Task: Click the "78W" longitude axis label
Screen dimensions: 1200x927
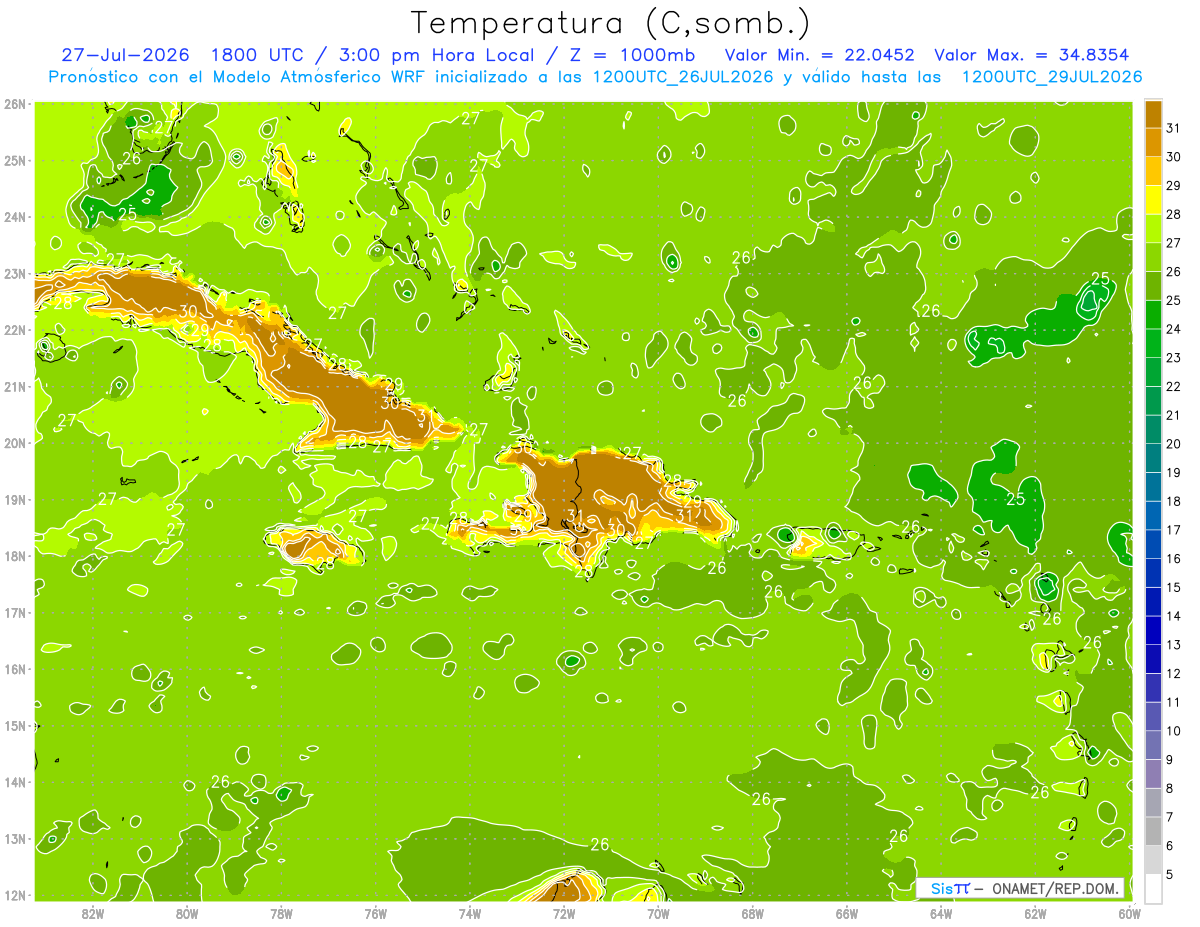Action: click(281, 913)
